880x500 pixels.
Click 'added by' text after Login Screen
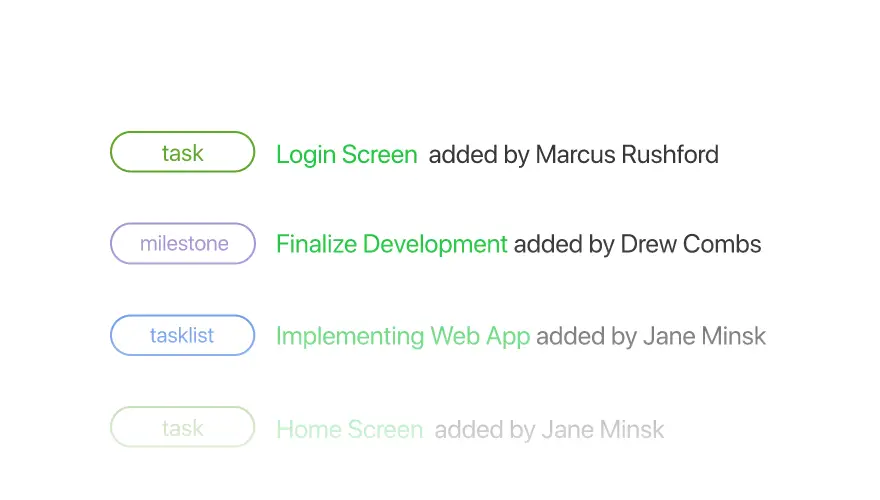click(x=479, y=155)
